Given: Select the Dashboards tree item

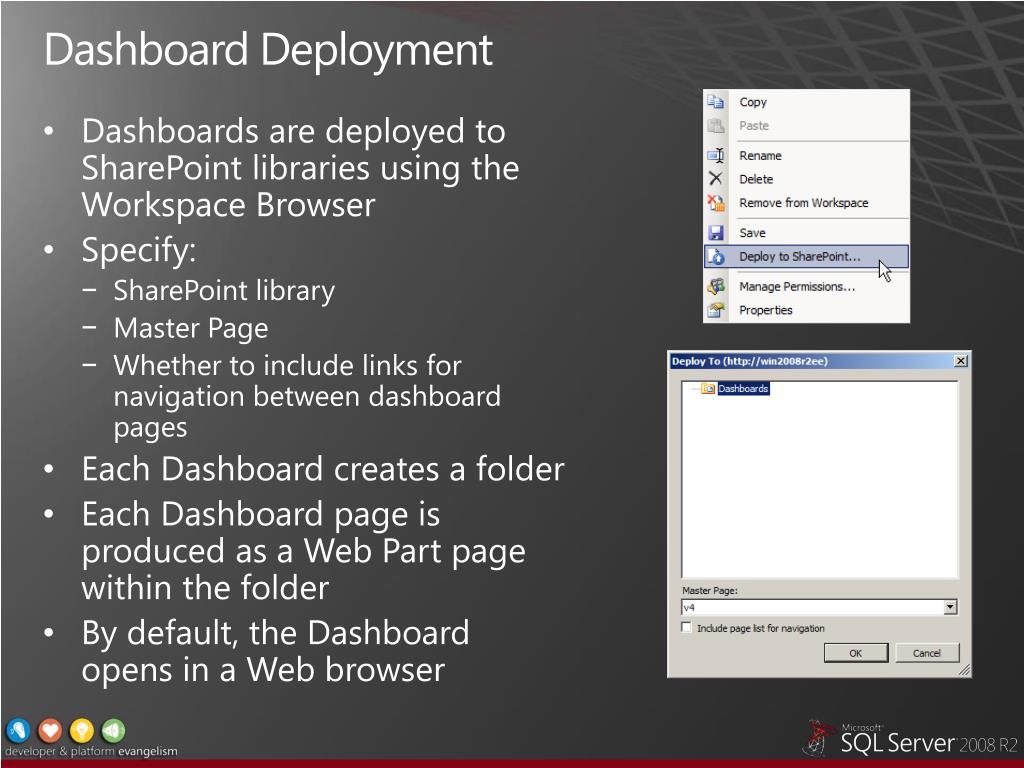Looking at the screenshot, I should [743, 389].
